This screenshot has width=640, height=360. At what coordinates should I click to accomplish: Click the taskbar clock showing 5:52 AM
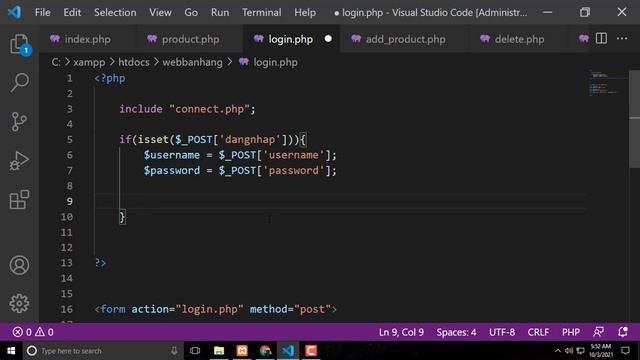(601, 351)
